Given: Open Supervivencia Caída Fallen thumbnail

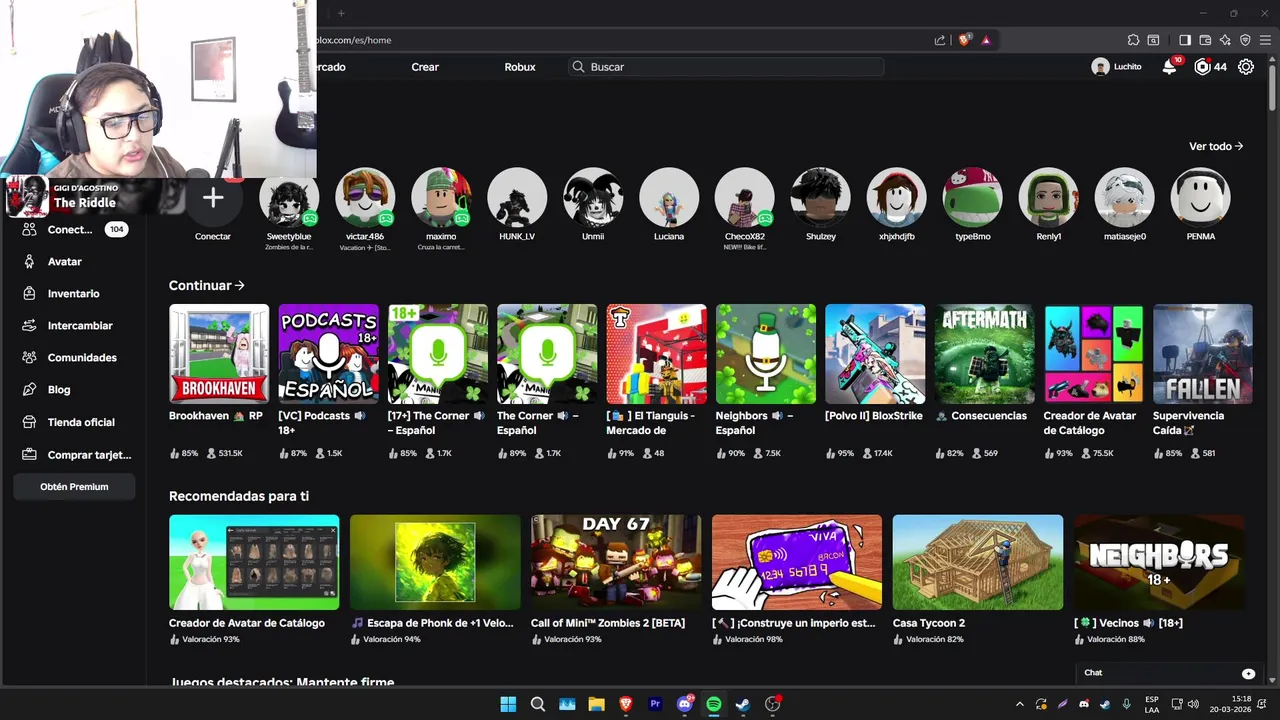Looking at the screenshot, I should (1203, 354).
